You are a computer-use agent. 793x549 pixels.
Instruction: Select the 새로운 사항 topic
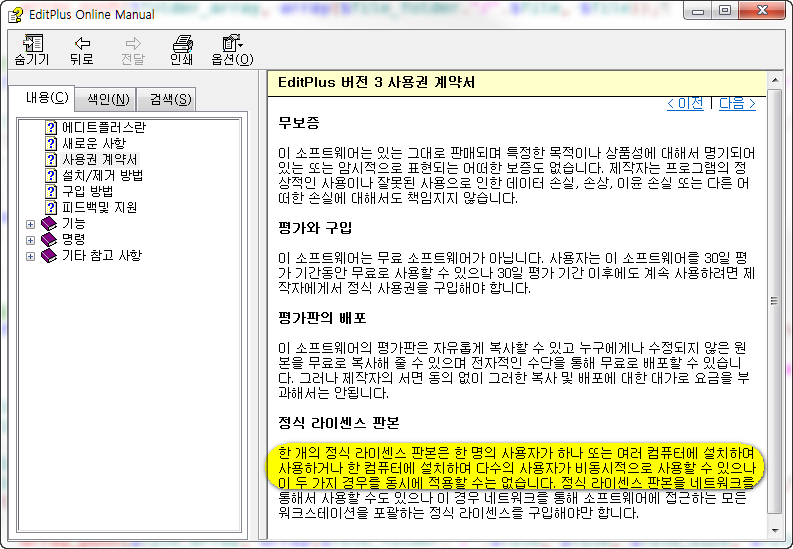pos(94,144)
